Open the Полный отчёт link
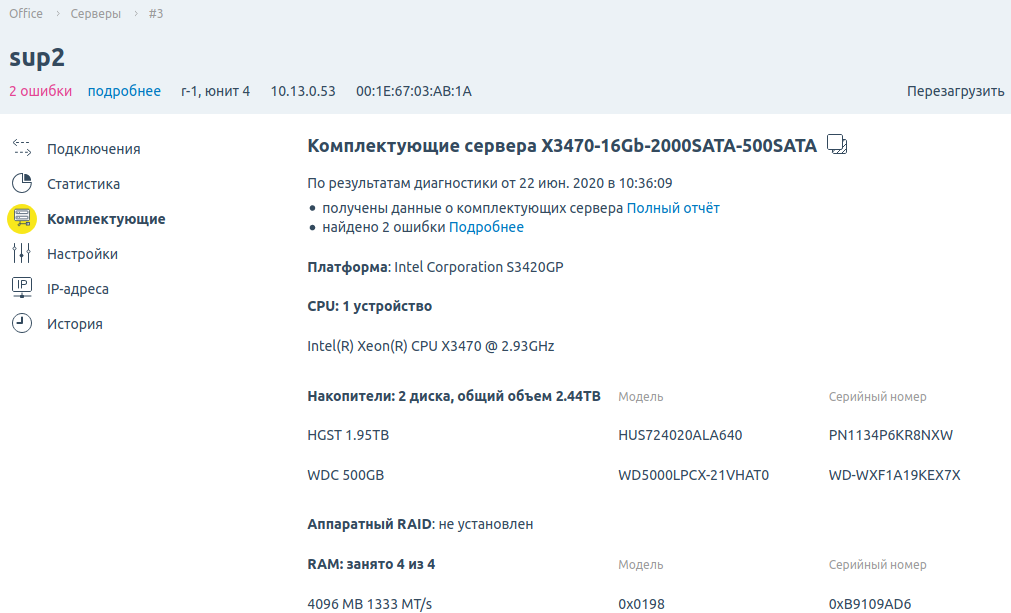 (x=673, y=208)
